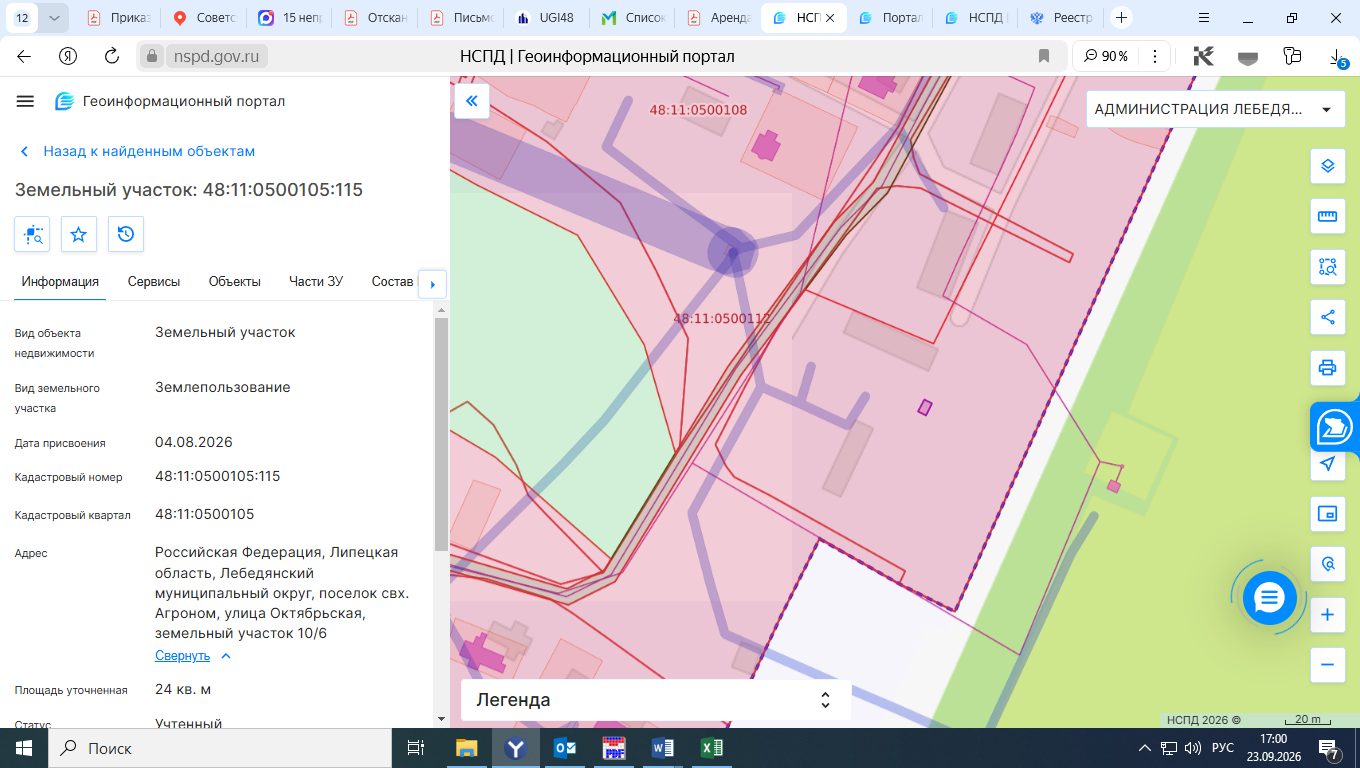Viewport: 1360px width, 768px height.
Task: Collapse the address with the Свернуть link
Action: (x=183, y=656)
